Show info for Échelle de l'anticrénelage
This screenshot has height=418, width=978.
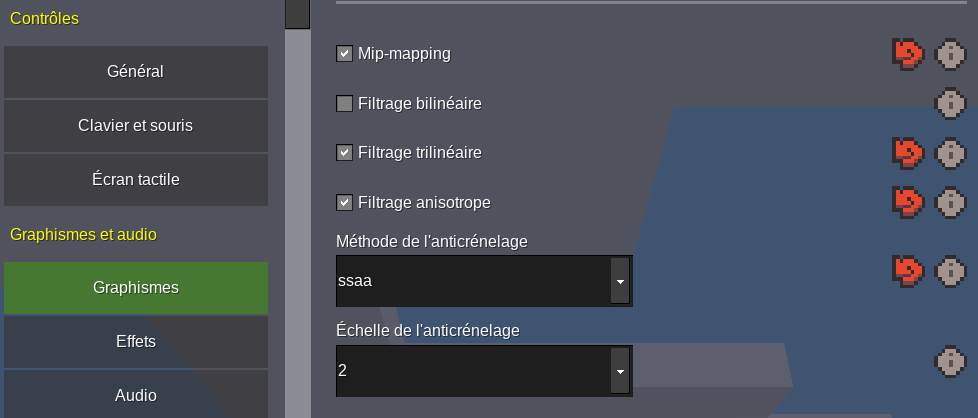[x=950, y=361]
